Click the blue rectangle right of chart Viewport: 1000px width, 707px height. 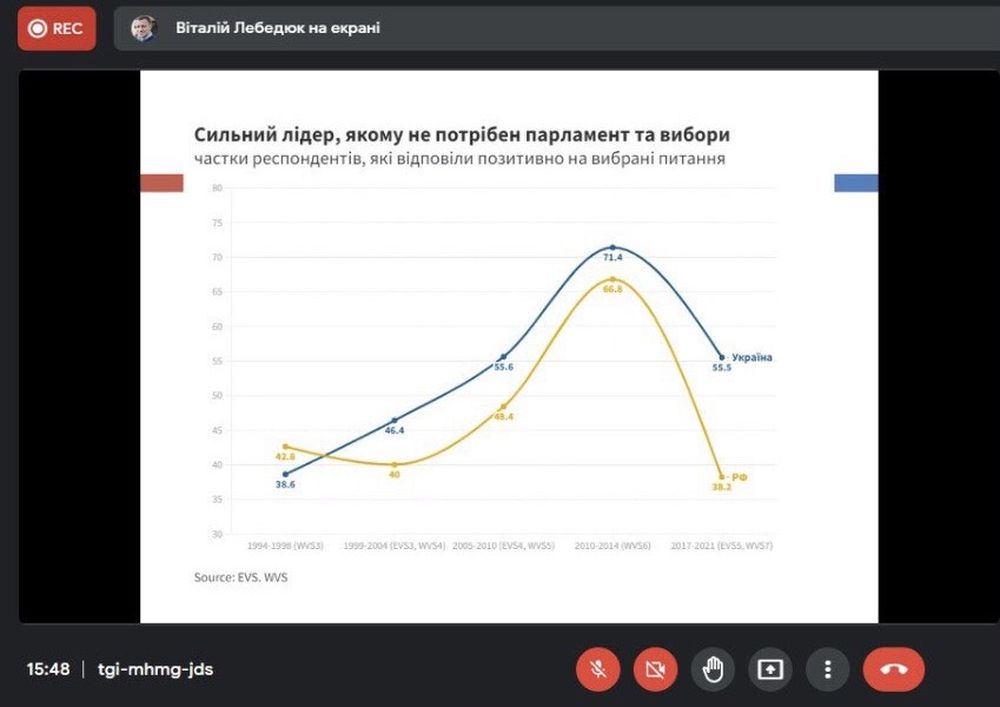click(856, 183)
